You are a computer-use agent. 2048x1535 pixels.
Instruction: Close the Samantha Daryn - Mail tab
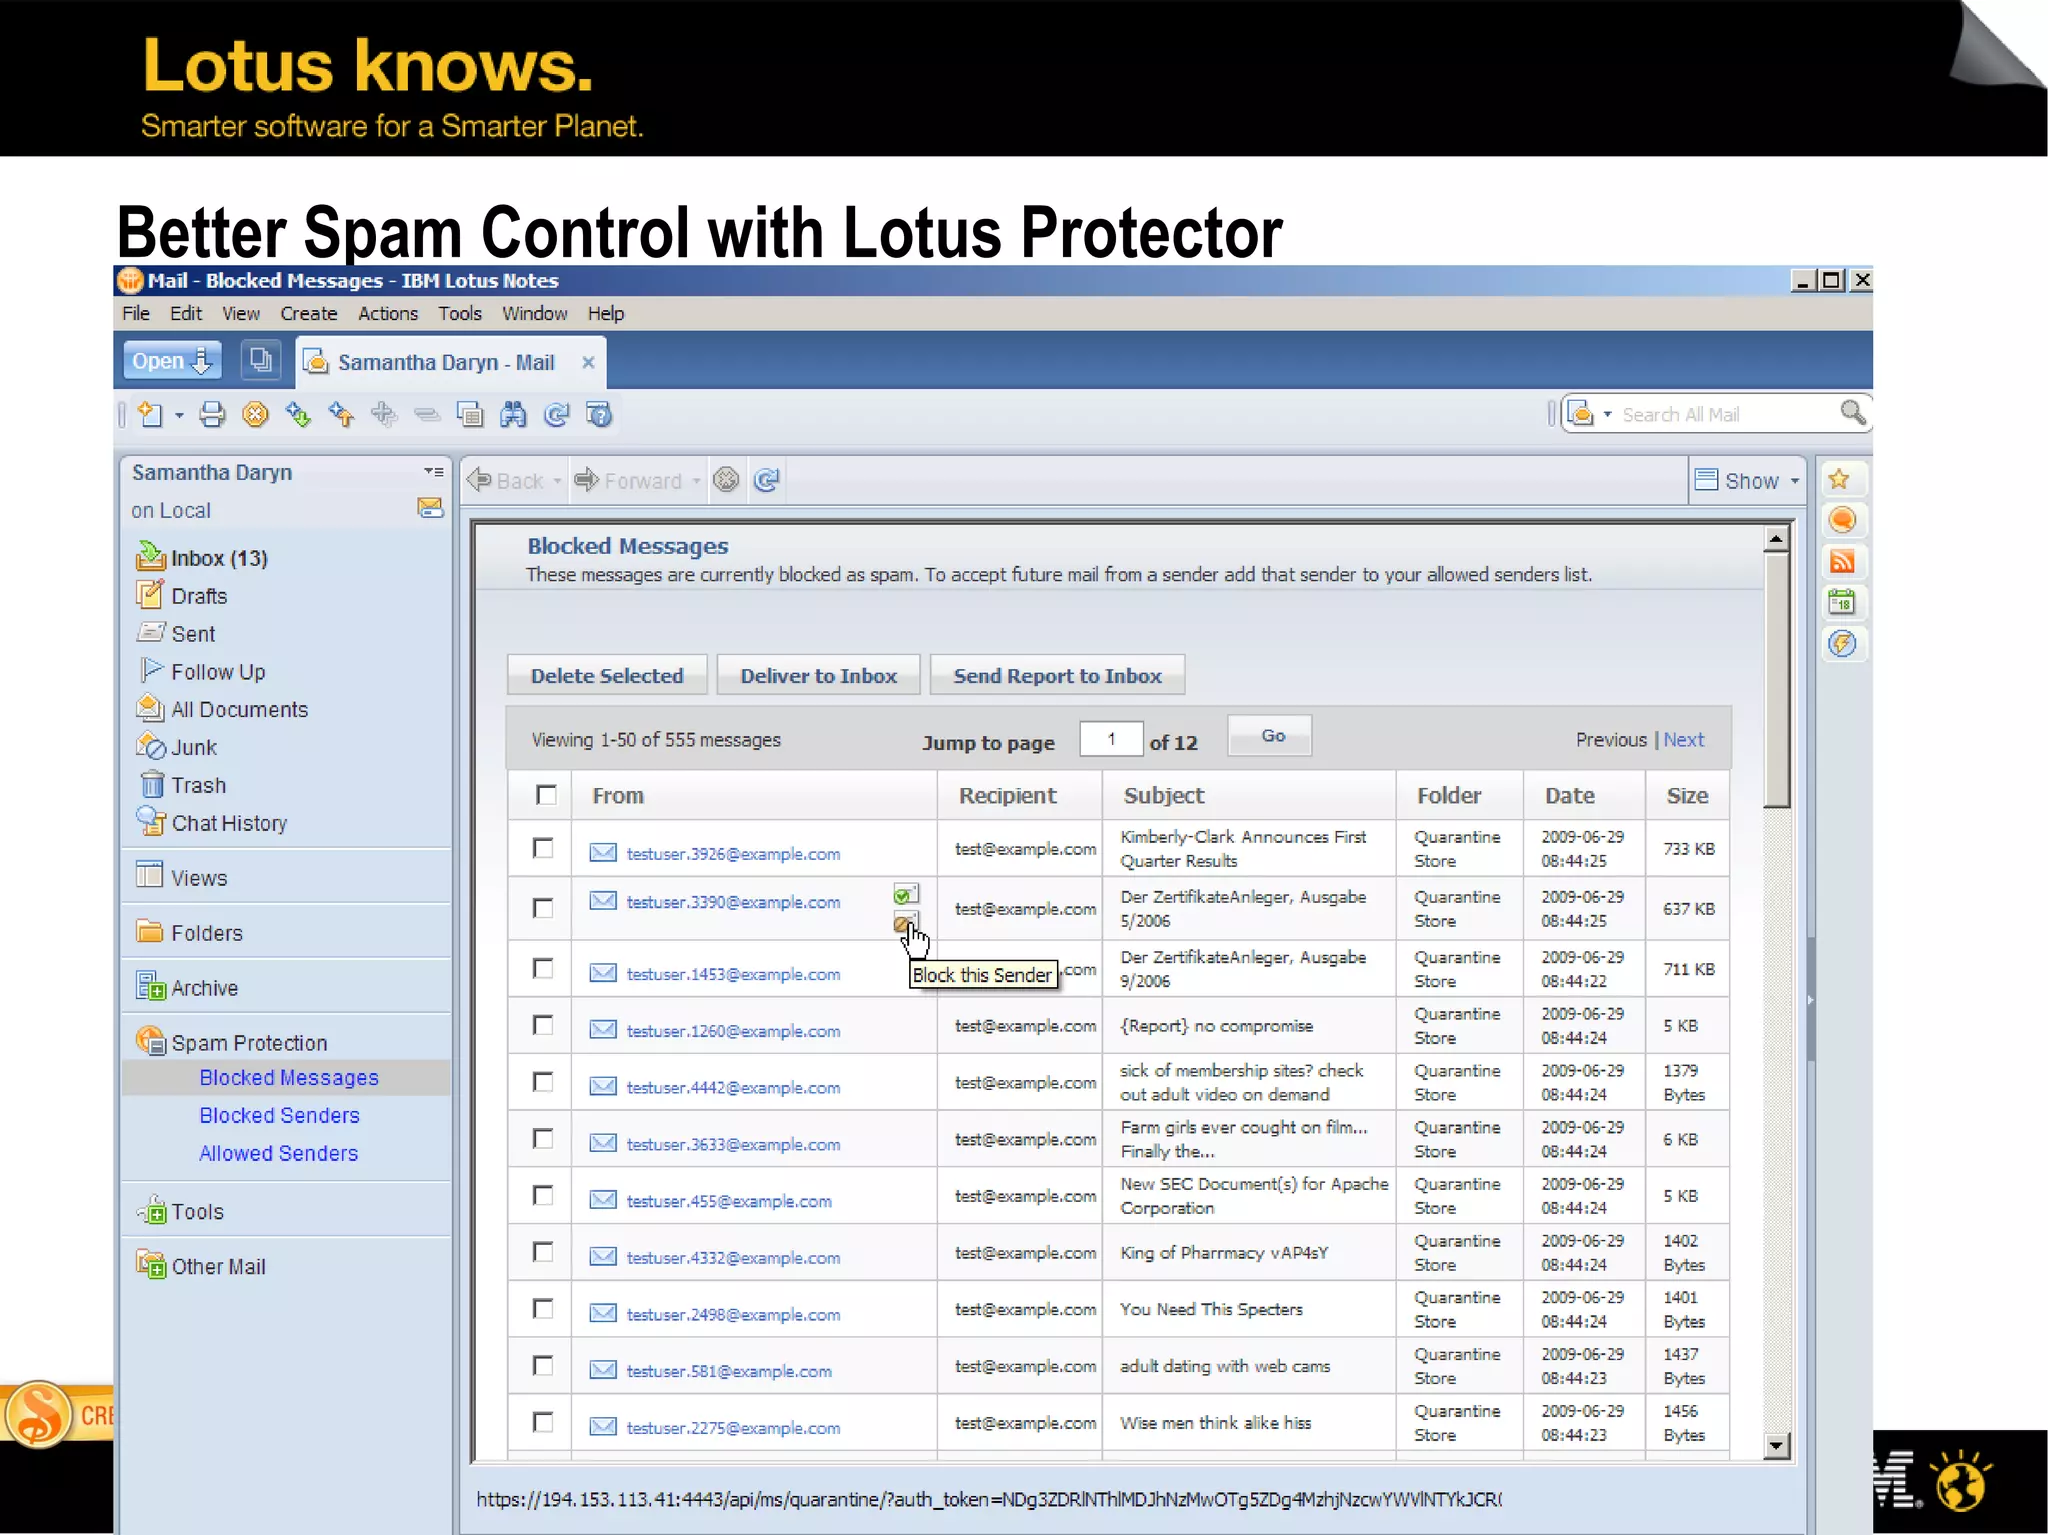point(588,362)
